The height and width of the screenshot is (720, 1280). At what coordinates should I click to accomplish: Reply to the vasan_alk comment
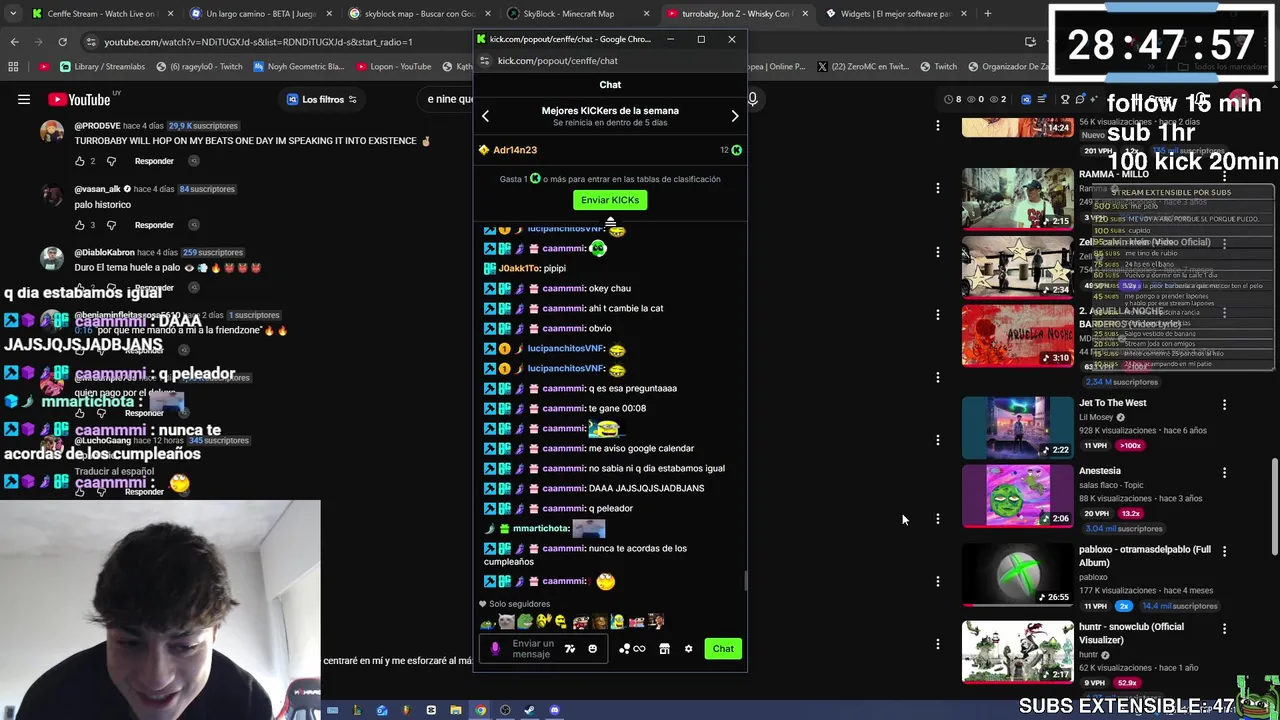[x=154, y=225]
